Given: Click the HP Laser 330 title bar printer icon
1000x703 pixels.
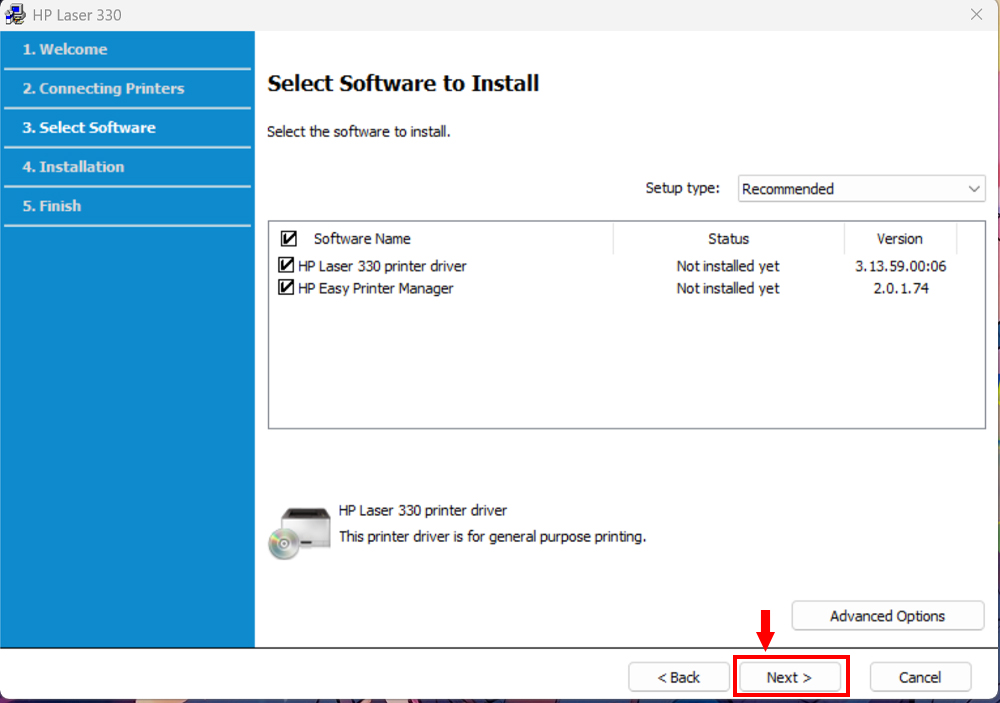Looking at the screenshot, I should point(14,14).
